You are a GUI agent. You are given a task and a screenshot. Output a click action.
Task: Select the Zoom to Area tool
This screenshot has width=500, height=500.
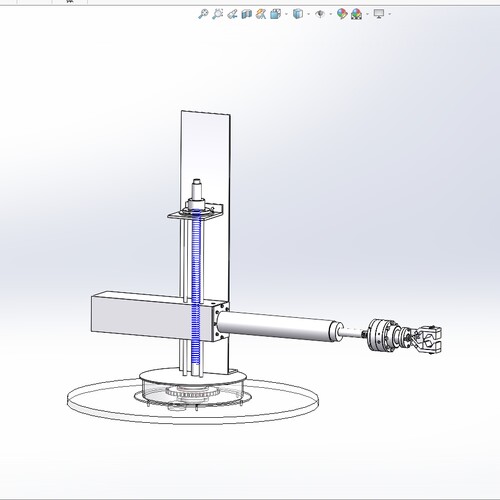[217, 14]
